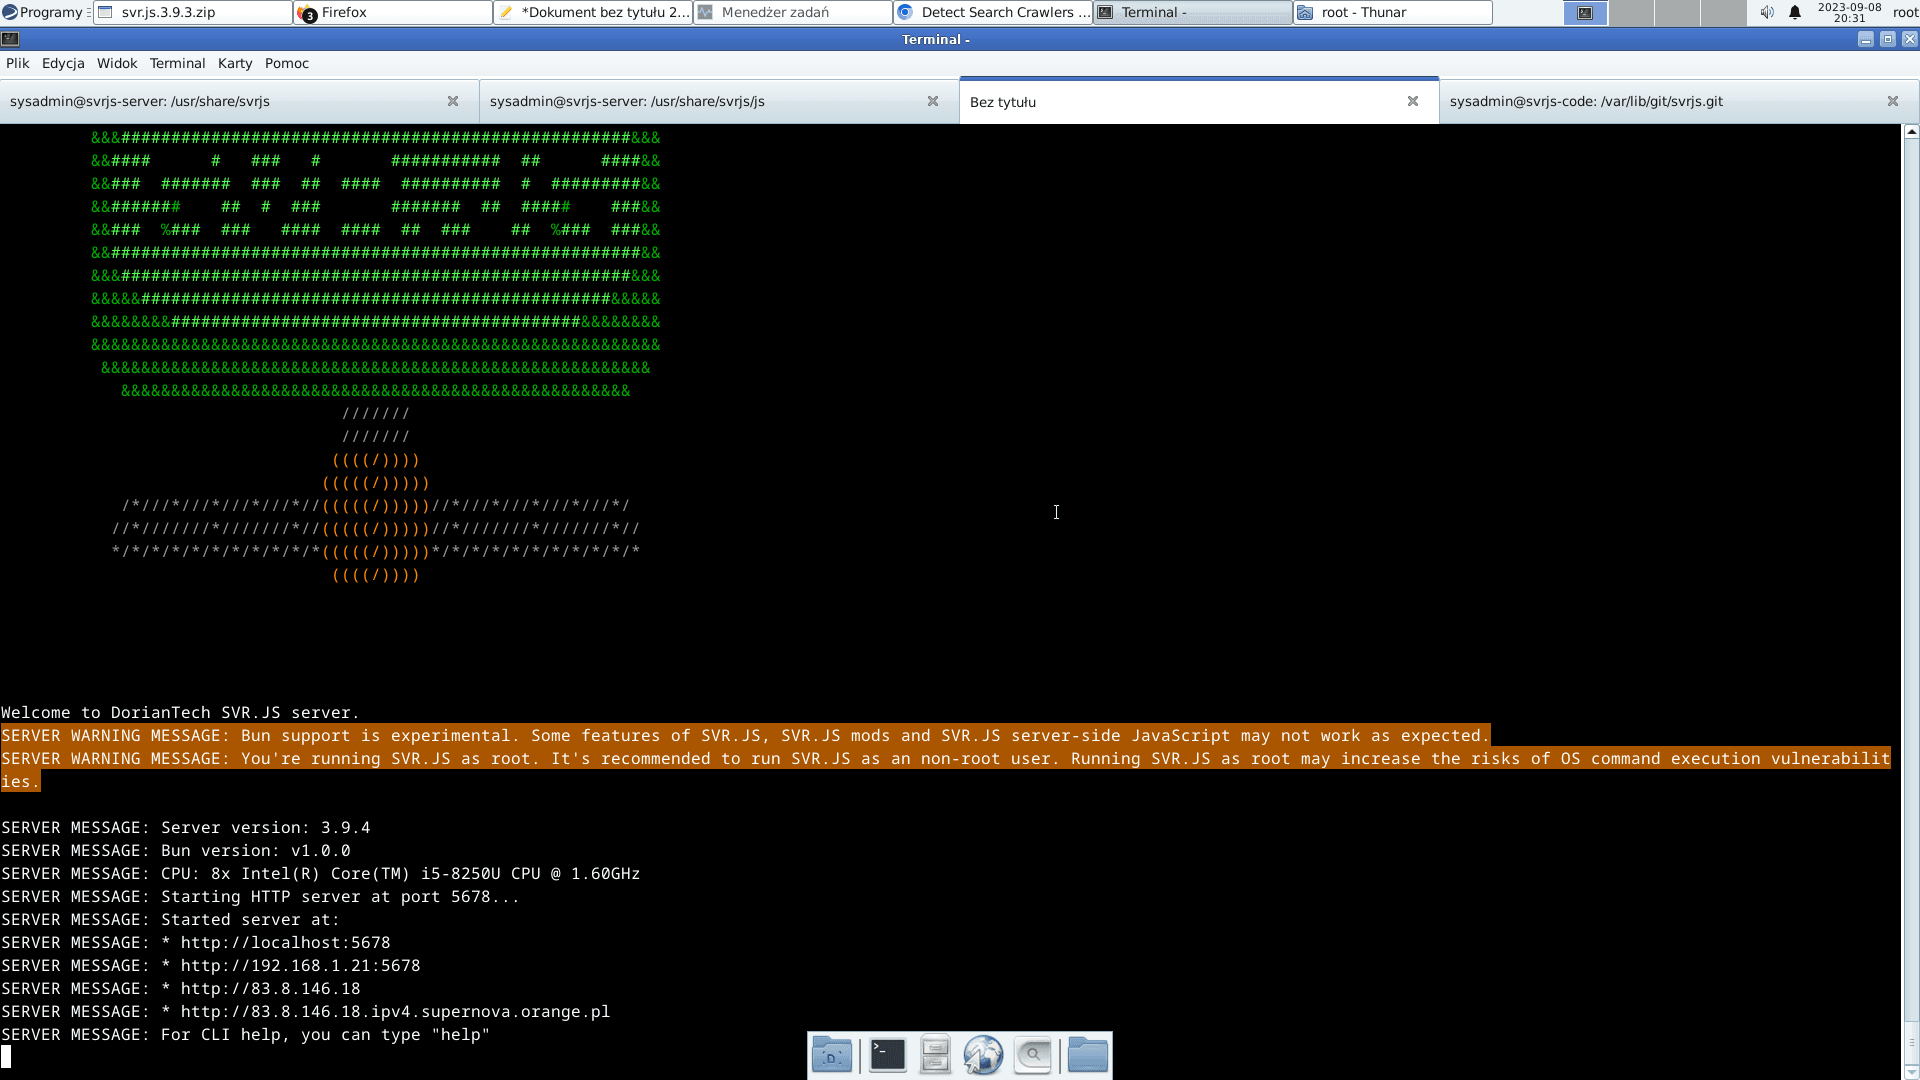Click the network/globe icon in taskbar

(x=985, y=1055)
